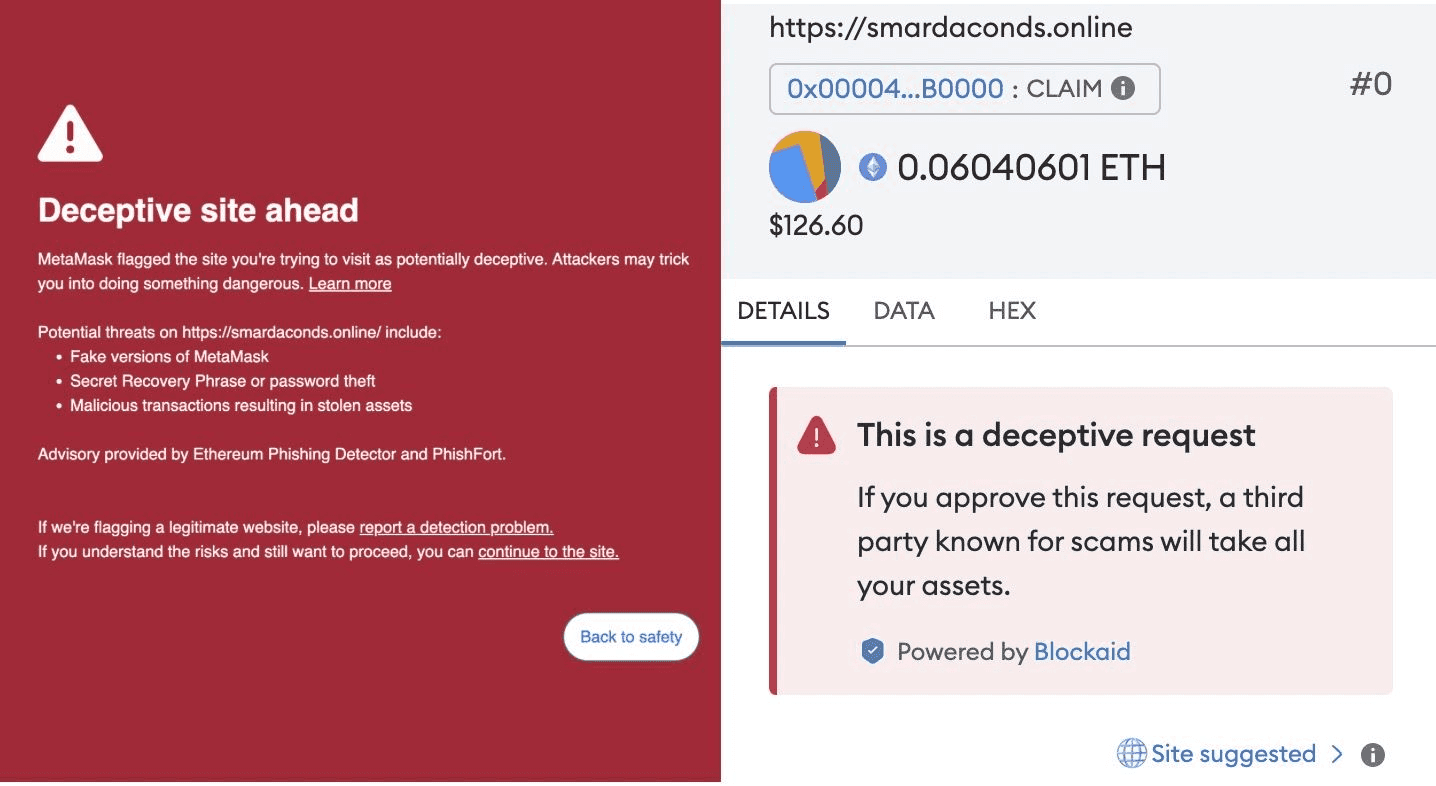Select the HEX tab
1436x786 pixels.
[x=1012, y=311]
